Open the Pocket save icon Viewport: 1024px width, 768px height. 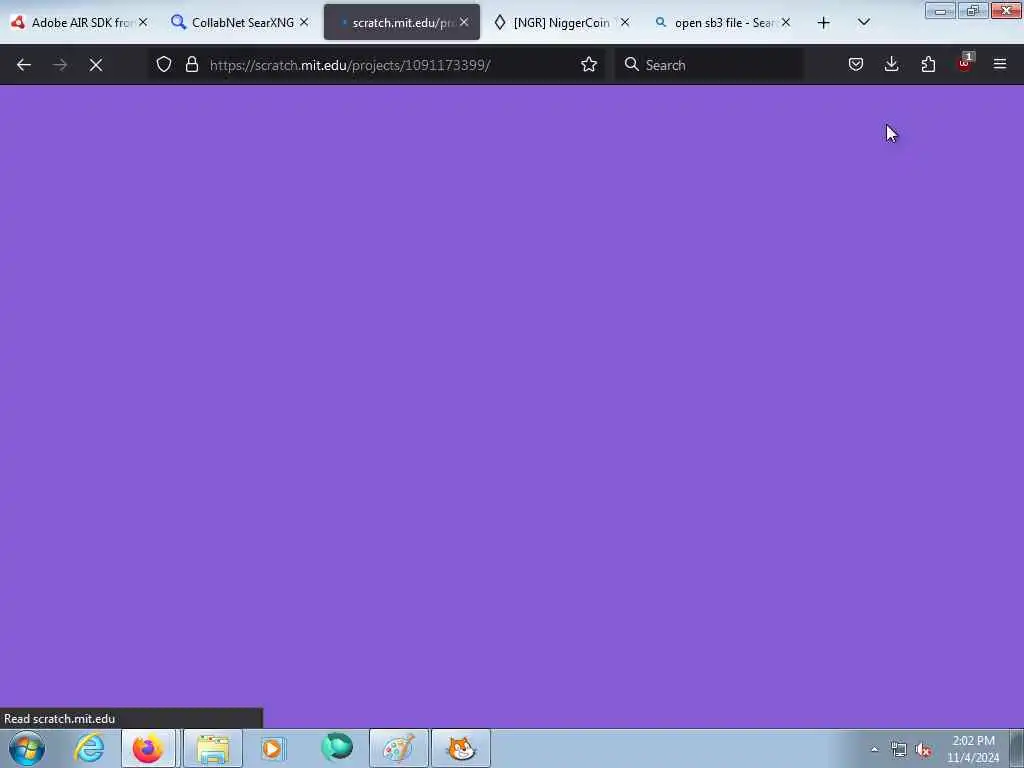point(856,64)
